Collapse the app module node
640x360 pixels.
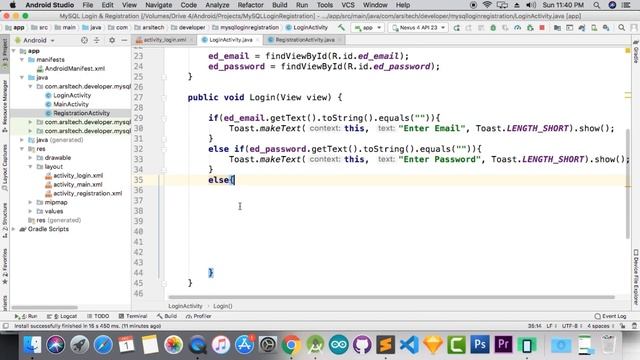[14, 51]
